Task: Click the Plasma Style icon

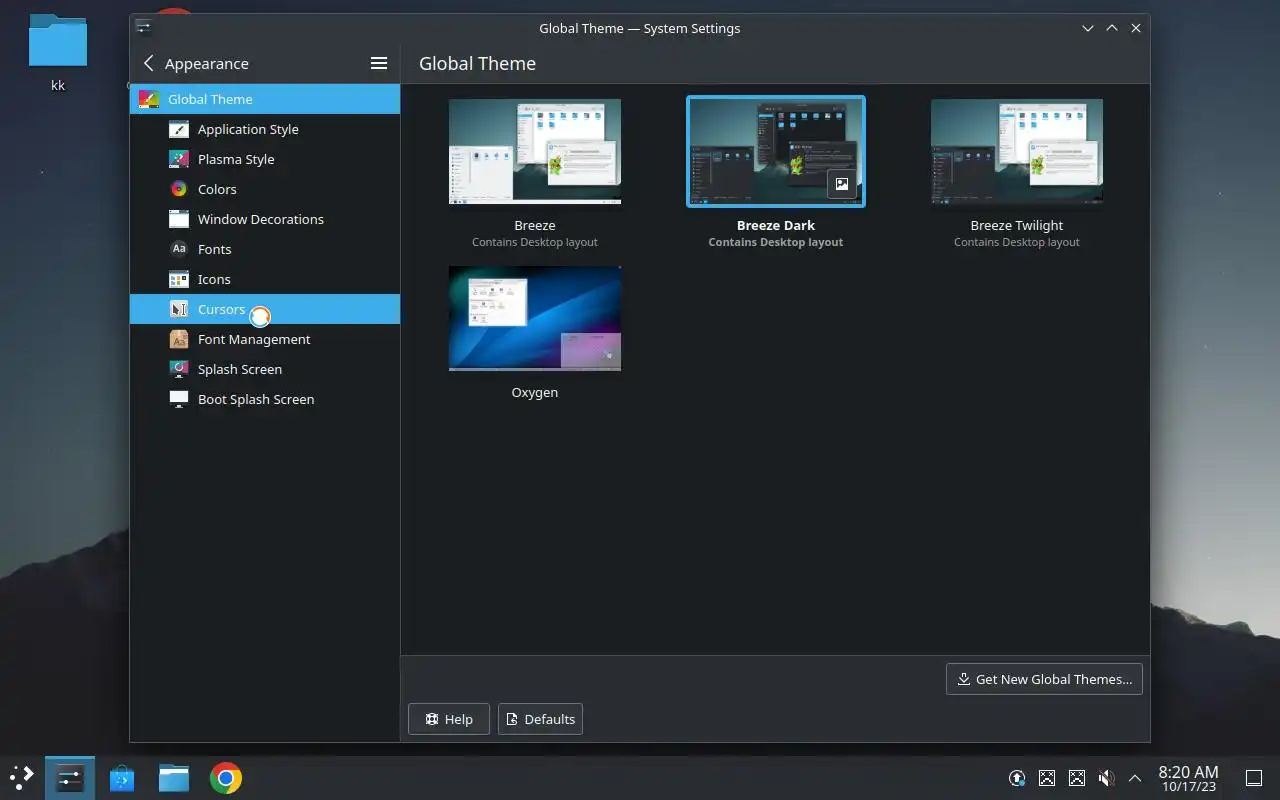Action: click(179, 159)
